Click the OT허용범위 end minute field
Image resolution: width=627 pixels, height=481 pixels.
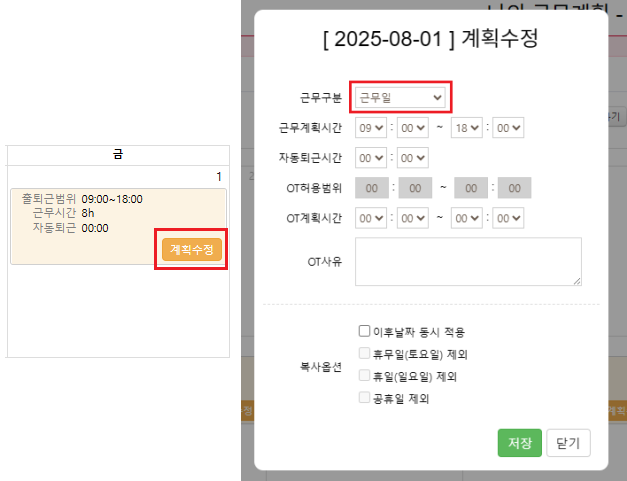coord(514,188)
